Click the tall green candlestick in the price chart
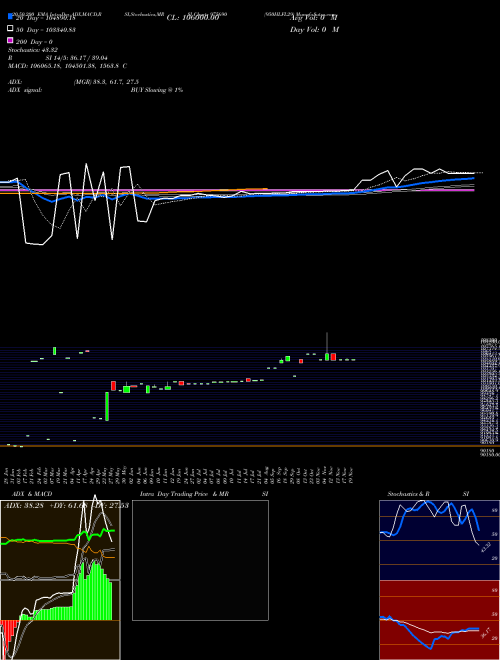 (x=107, y=406)
